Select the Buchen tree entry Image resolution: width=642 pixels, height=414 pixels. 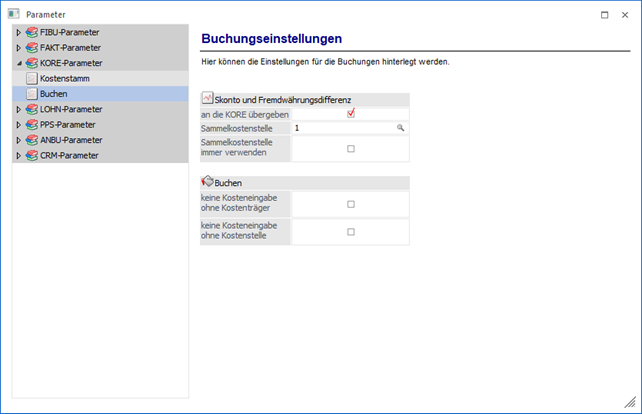[54, 93]
